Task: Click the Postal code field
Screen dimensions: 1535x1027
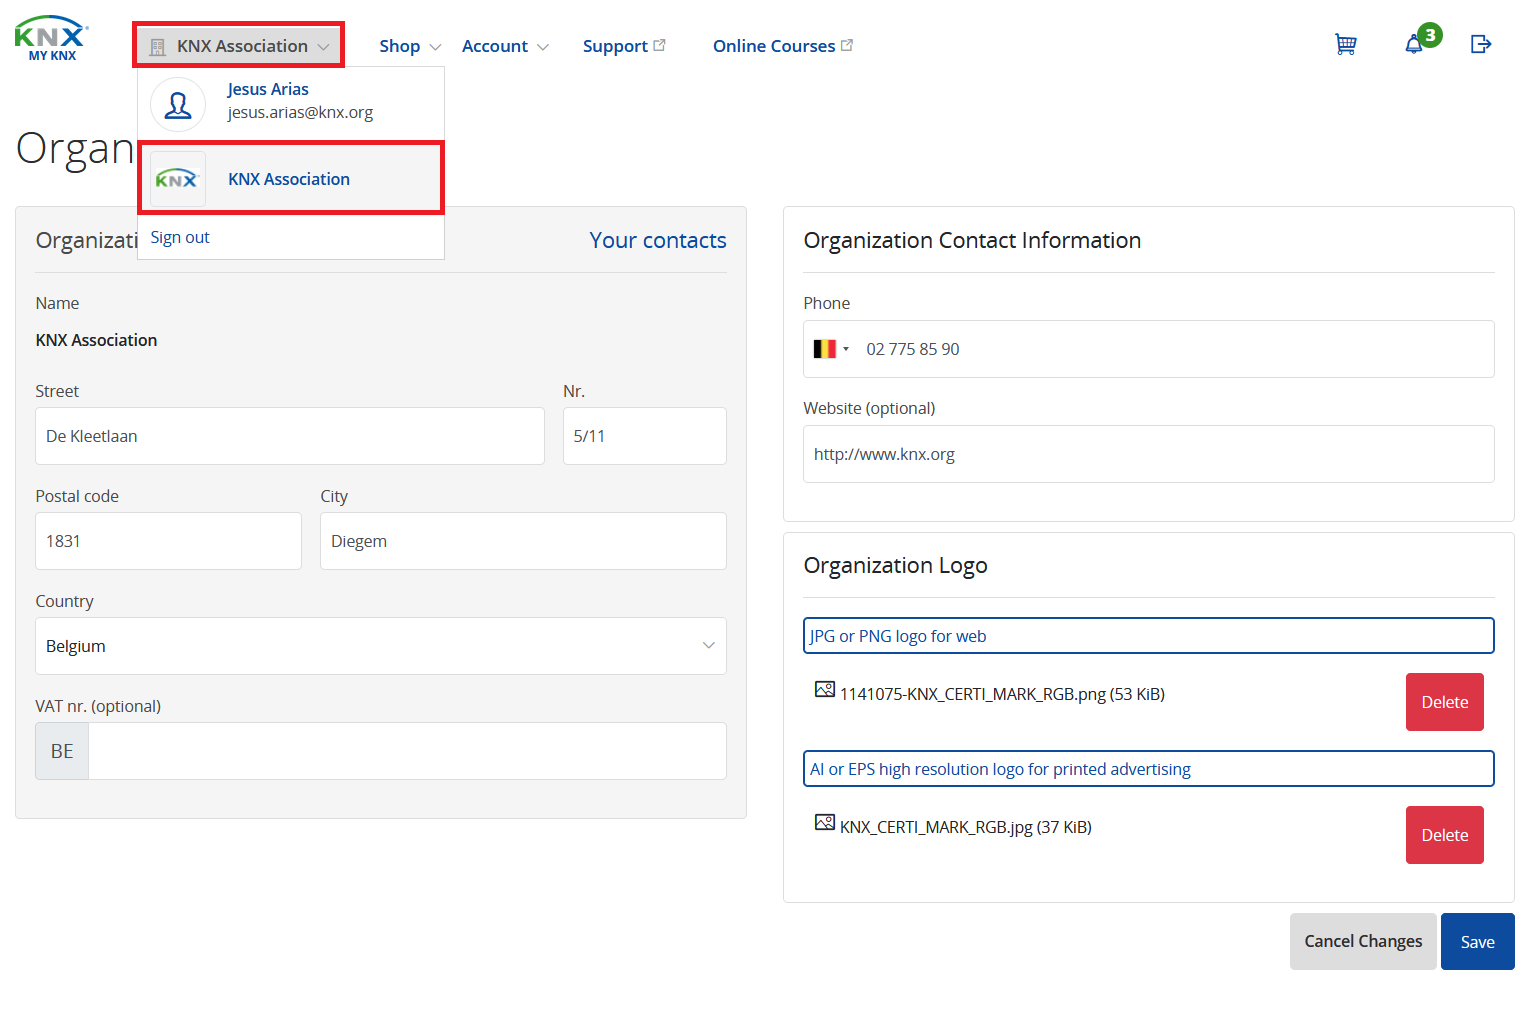Action: 168,541
